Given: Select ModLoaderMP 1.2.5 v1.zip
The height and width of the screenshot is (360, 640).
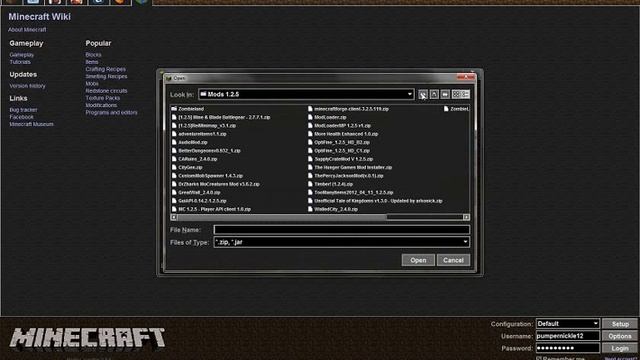Looking at the screenshot, I should (339, 126).
